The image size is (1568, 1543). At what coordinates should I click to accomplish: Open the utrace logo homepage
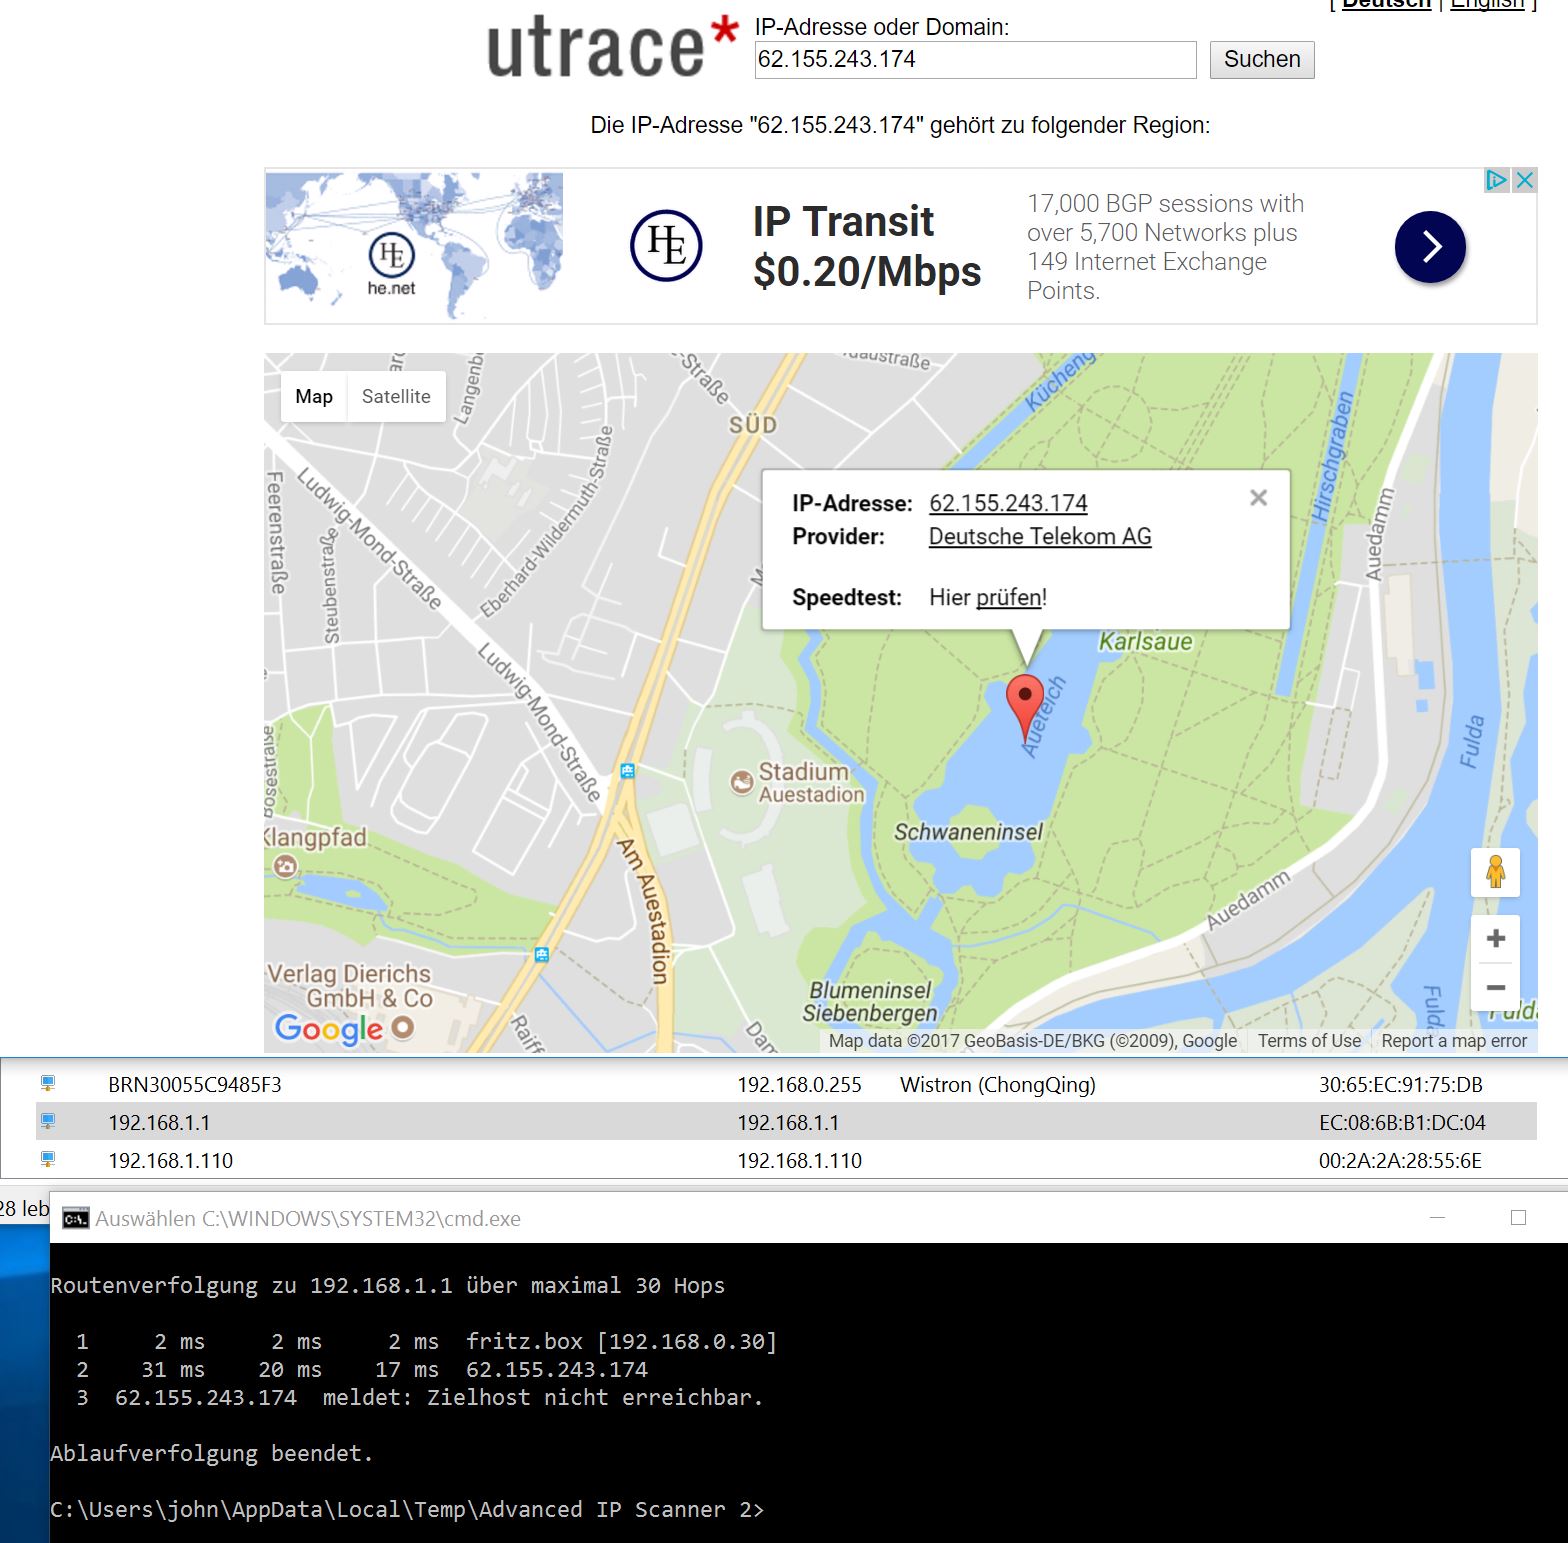(612, 48)
